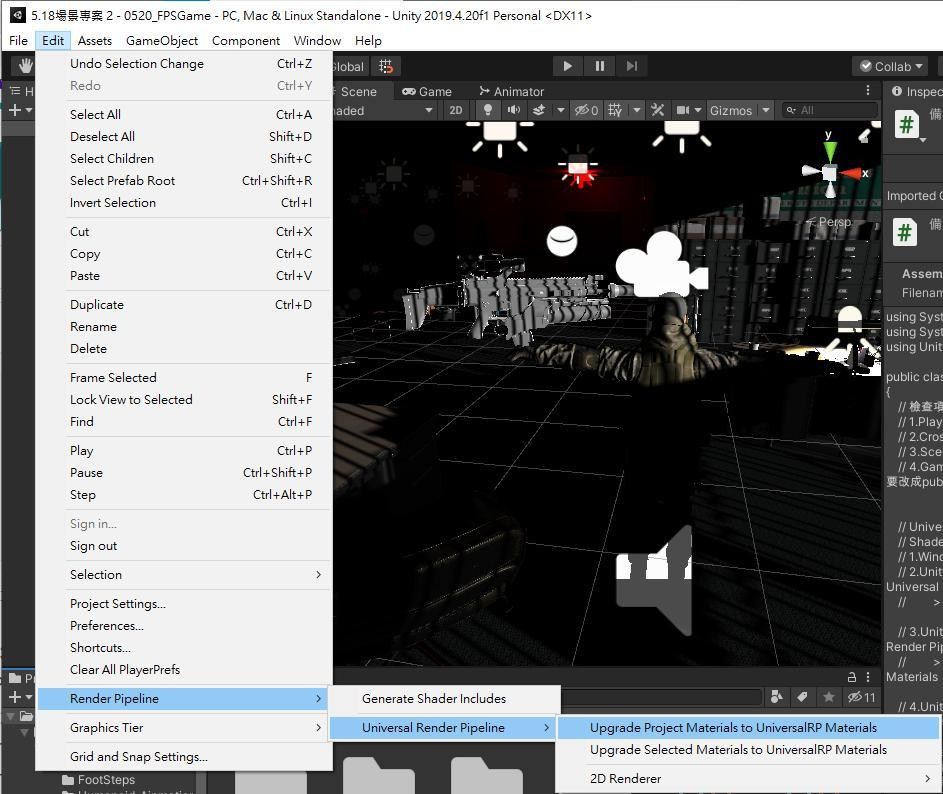
Task: Switch to the Game tab
Action: [428, 90]
